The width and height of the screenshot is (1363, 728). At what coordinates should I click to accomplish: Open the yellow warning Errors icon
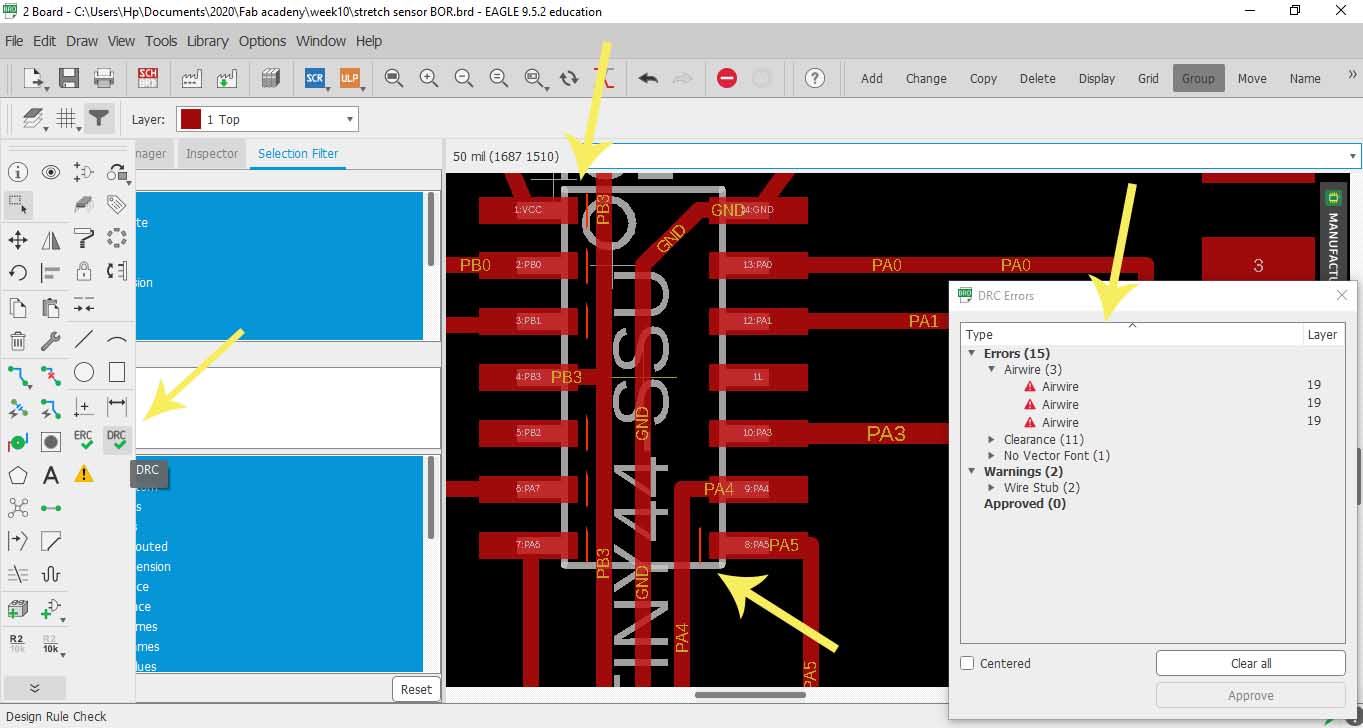click(x=84, y=474)
